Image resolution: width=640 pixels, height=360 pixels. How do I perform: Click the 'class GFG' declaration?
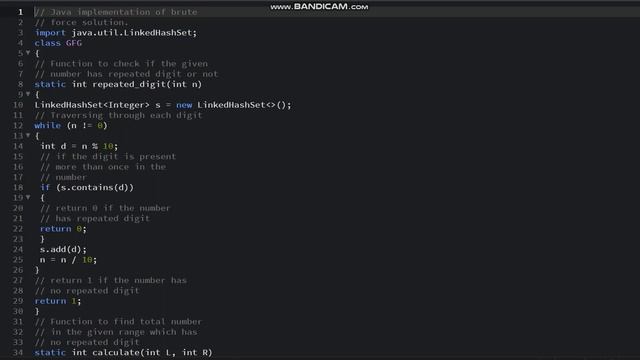click(x=58, y=43)
